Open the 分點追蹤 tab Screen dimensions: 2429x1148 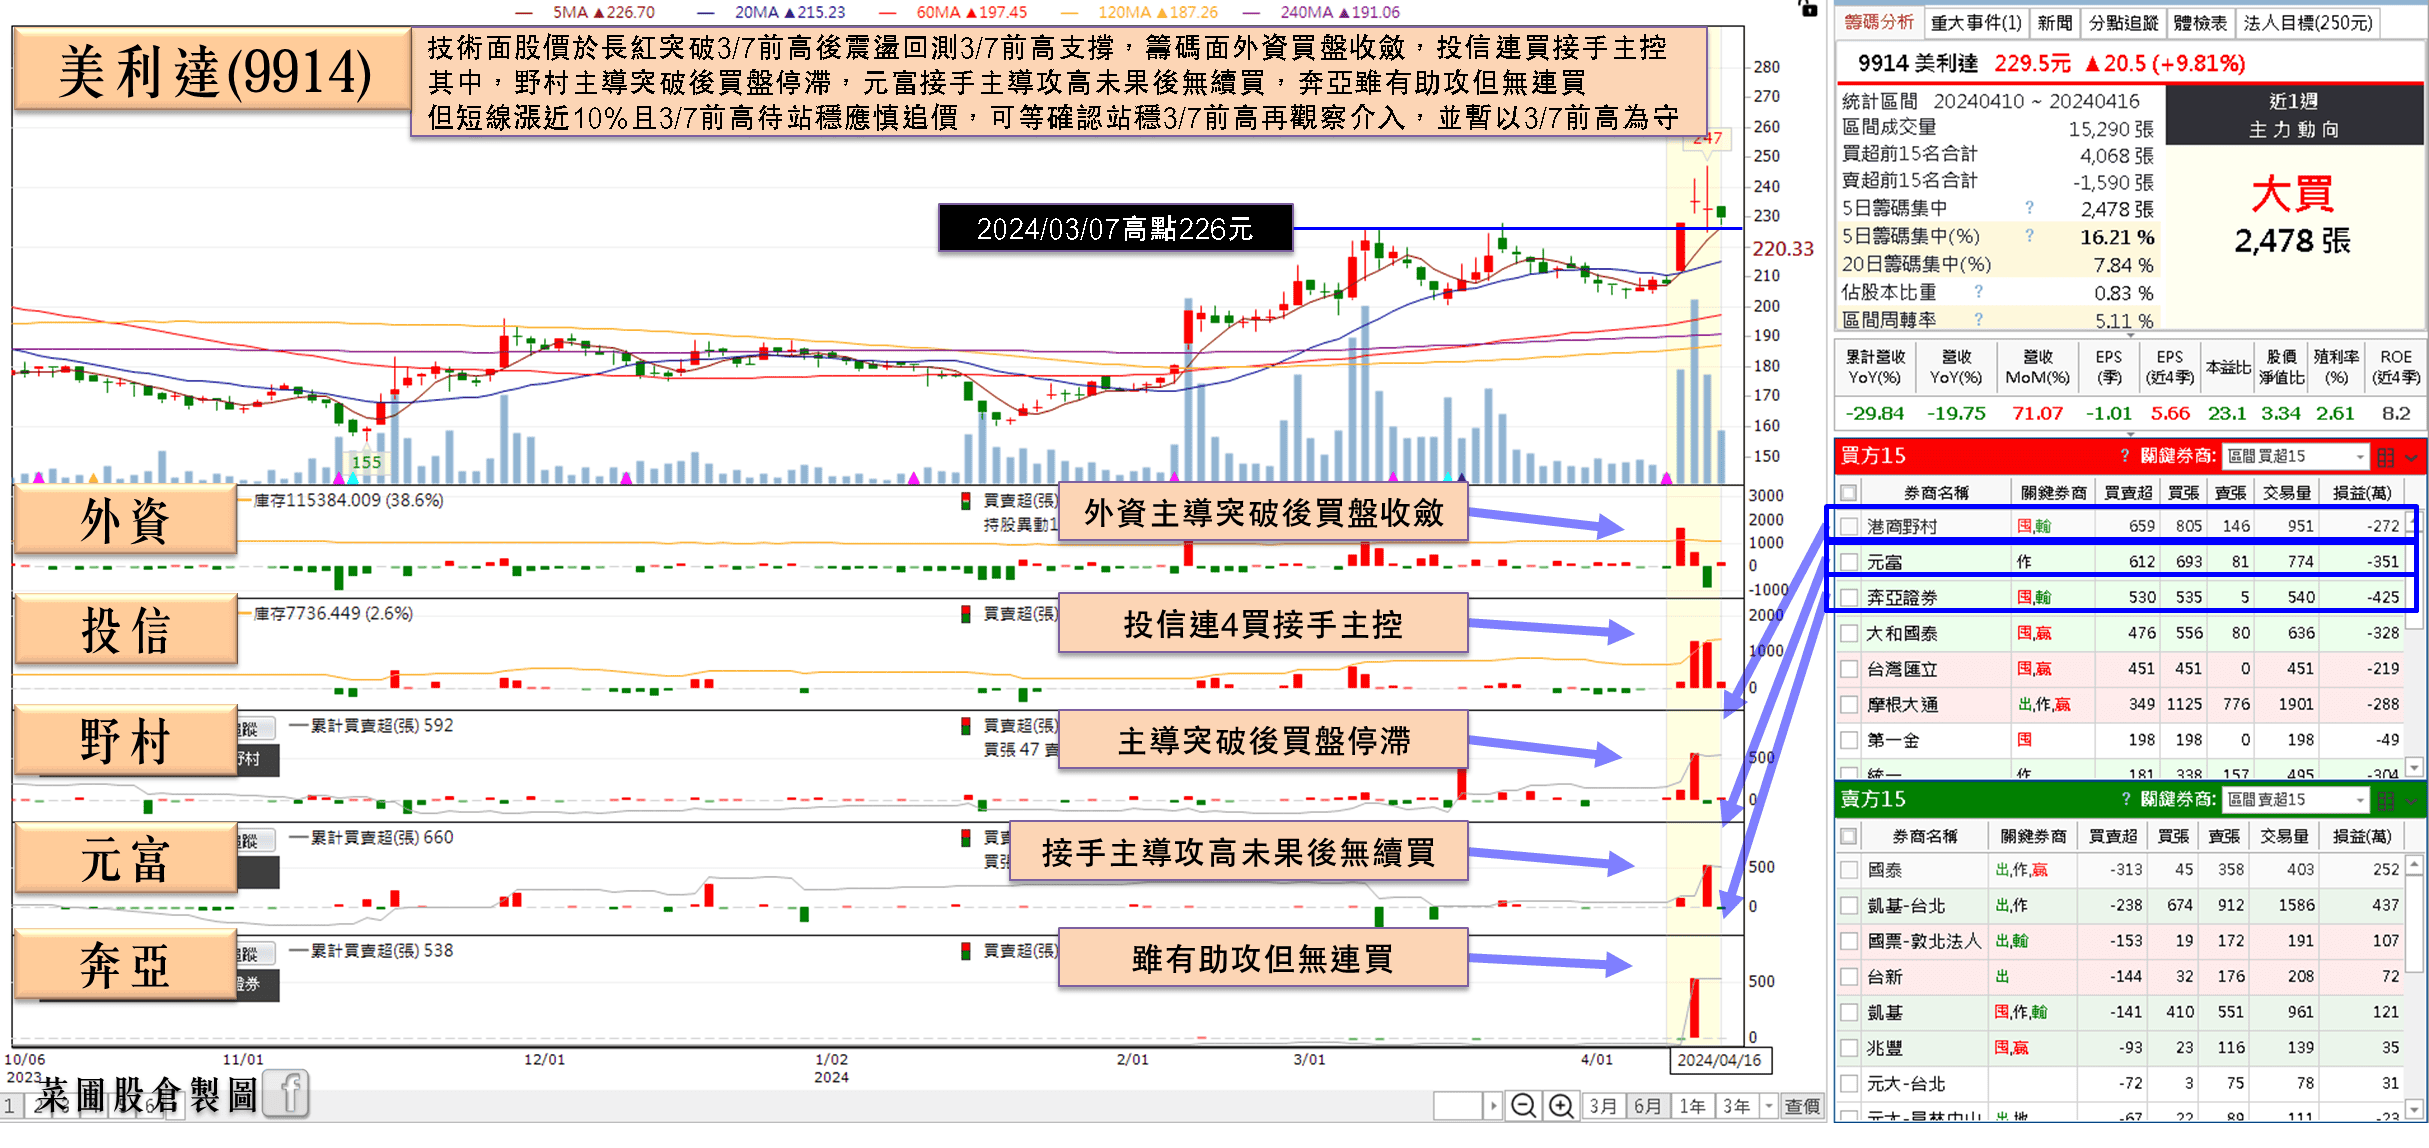2122,22
